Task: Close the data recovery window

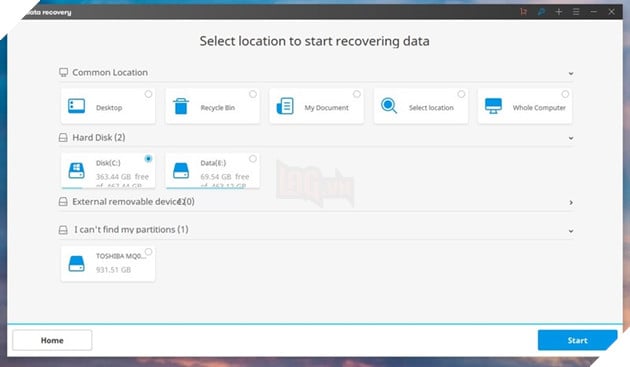Action: coord(611,12)
